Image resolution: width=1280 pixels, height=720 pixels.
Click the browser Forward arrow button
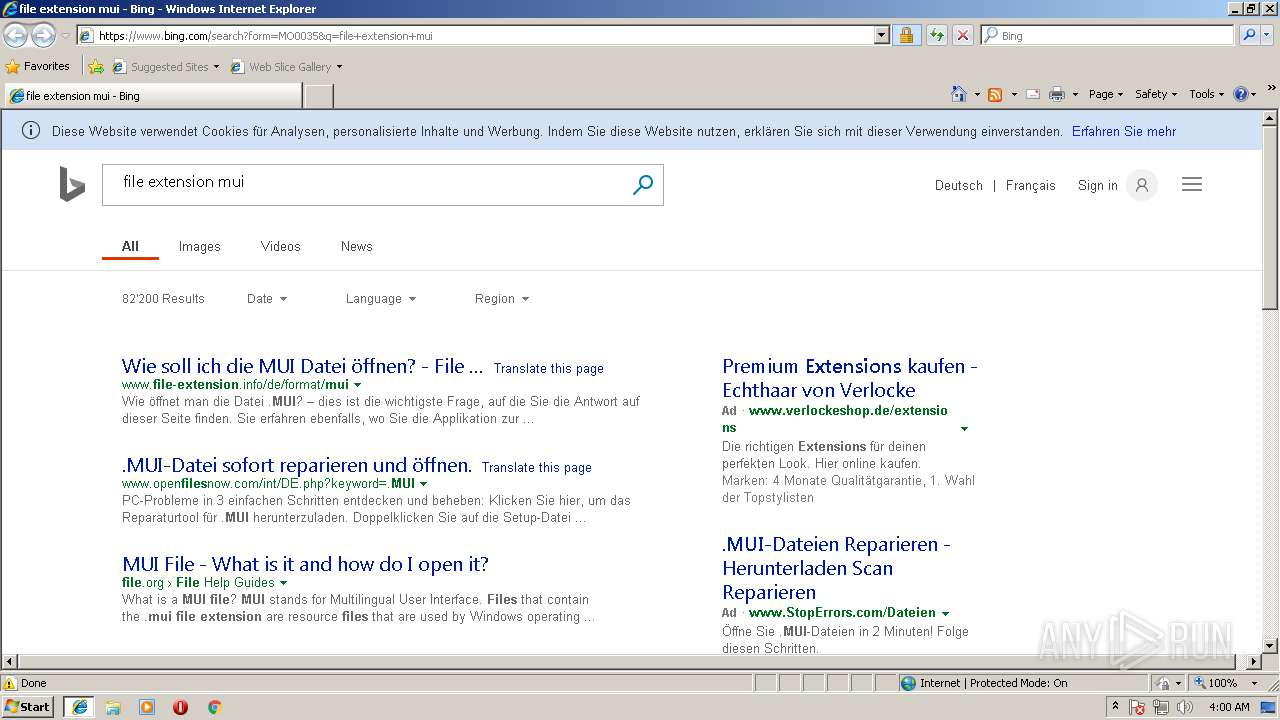coord(43,36)
